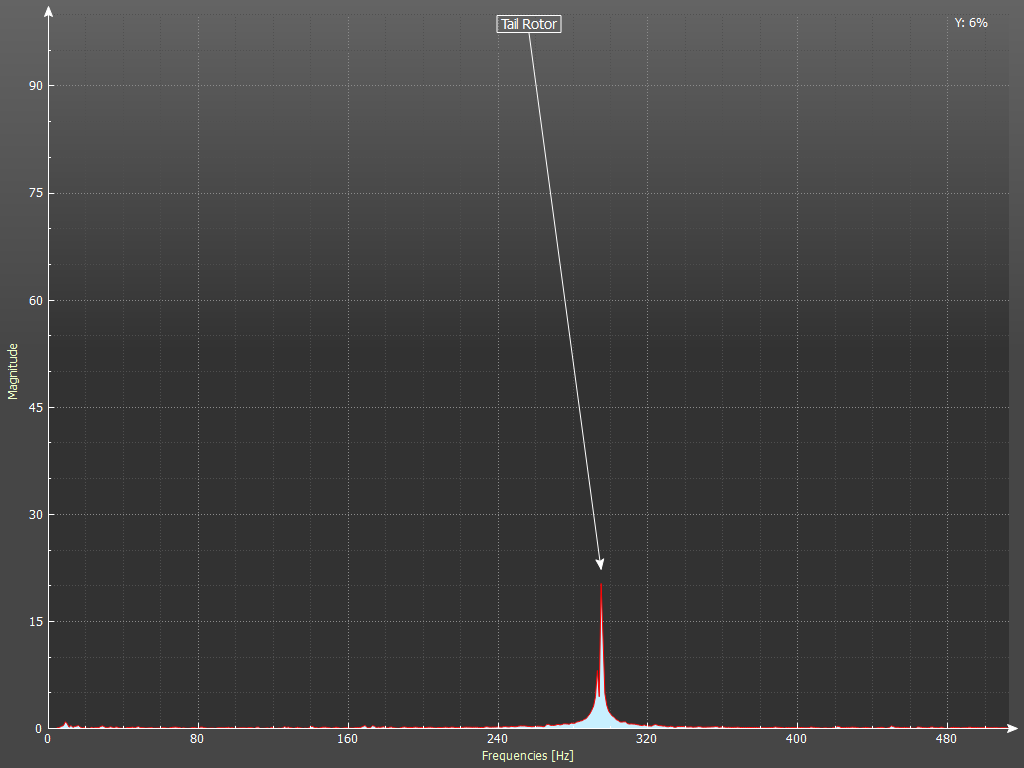Click the arrow tip ending the frequency axis
This screenshot has width=1024, height=768.
[x=1013, y=728]
